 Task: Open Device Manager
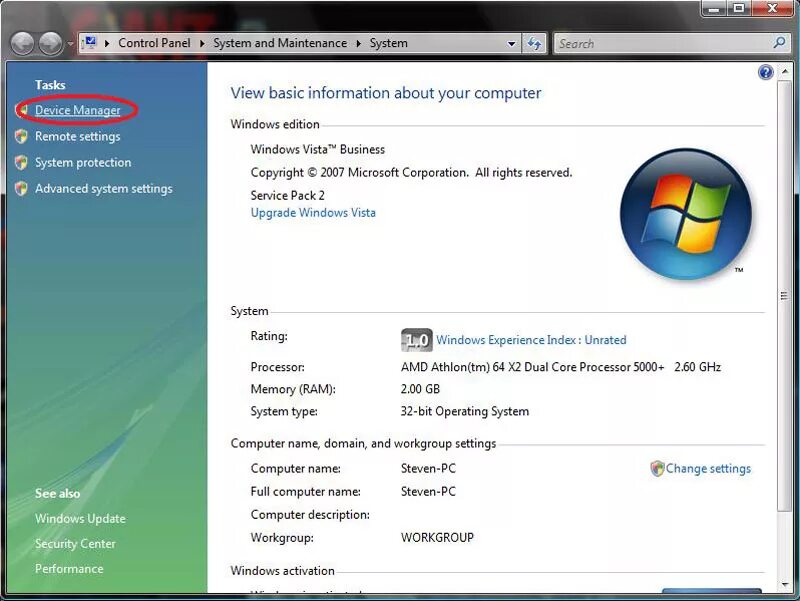(78, 110)
